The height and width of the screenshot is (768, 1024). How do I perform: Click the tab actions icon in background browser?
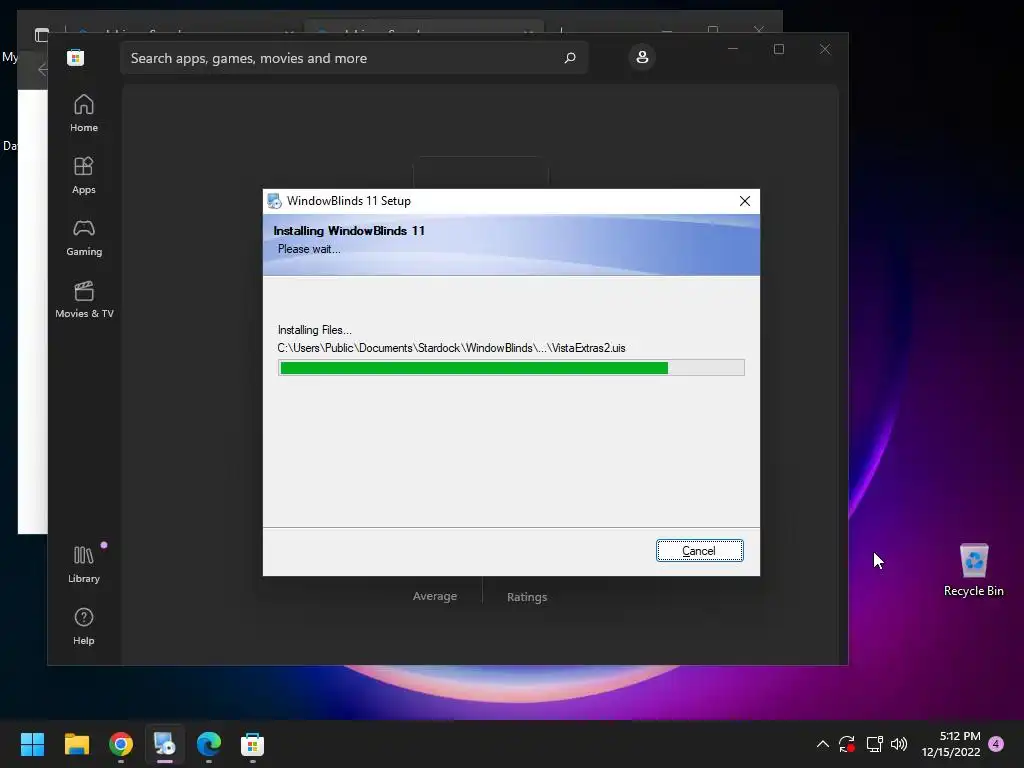coord(42,34)
